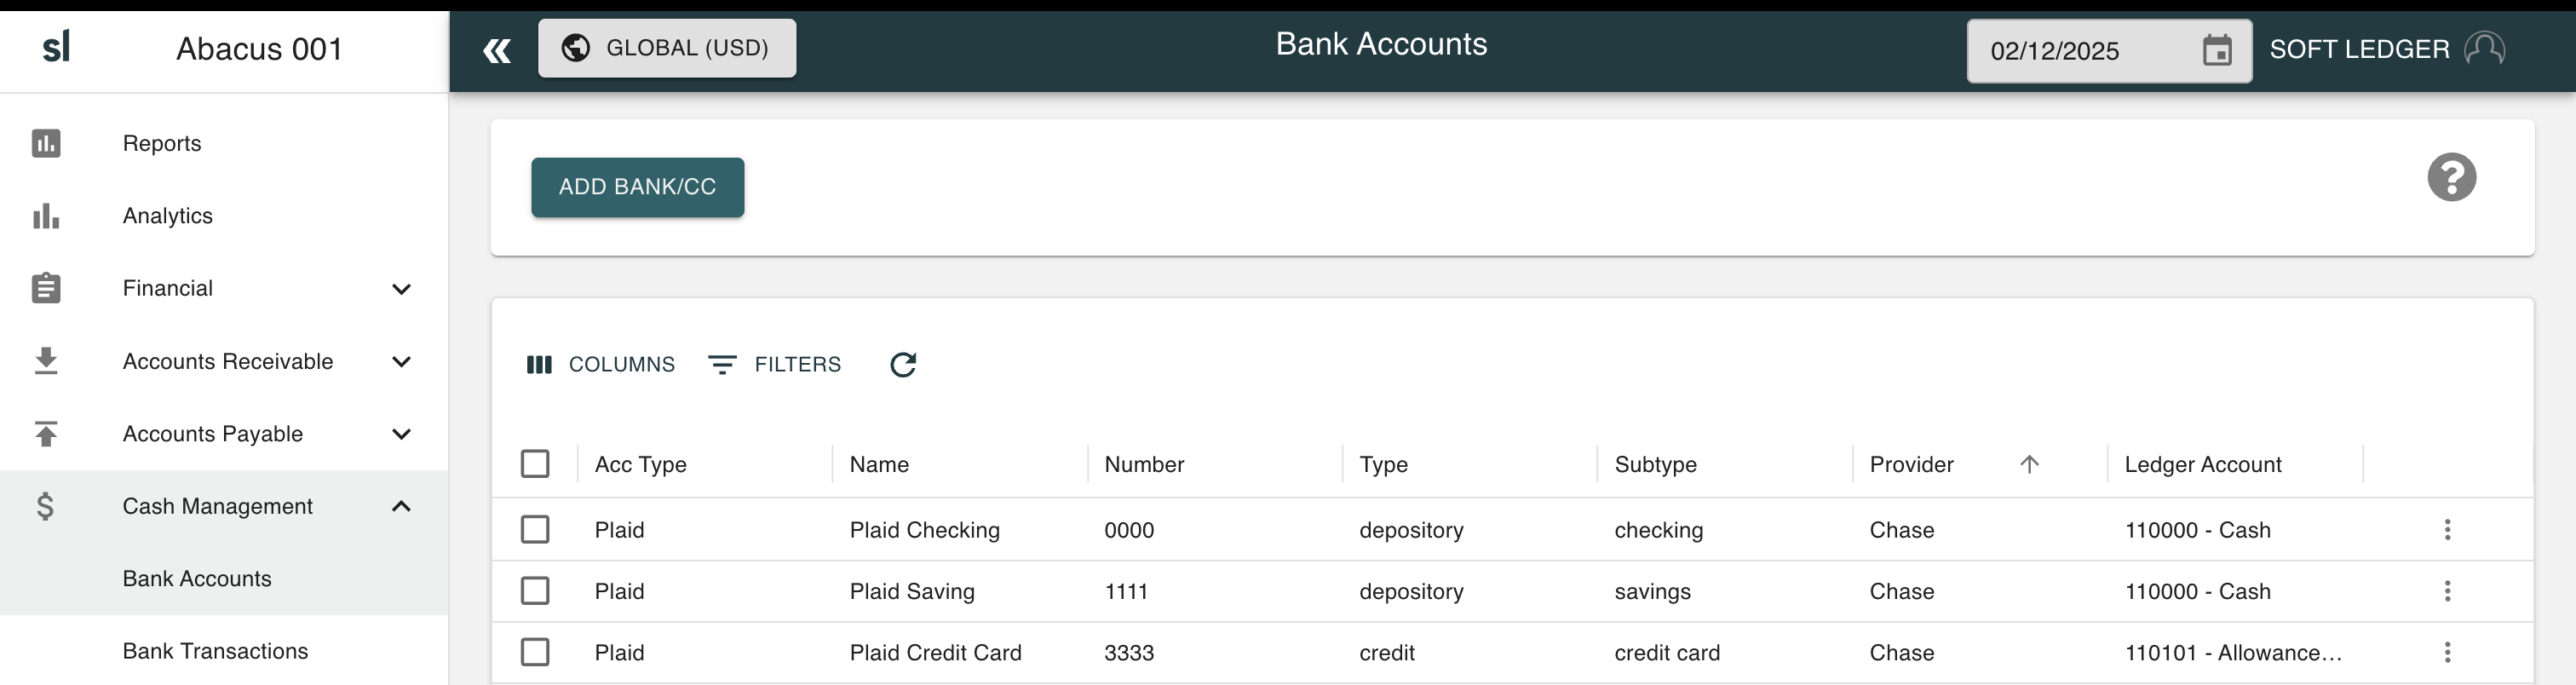Click the Financial clipboard icon
Screen dimensions: 2576x685
[x=46, y=288]
